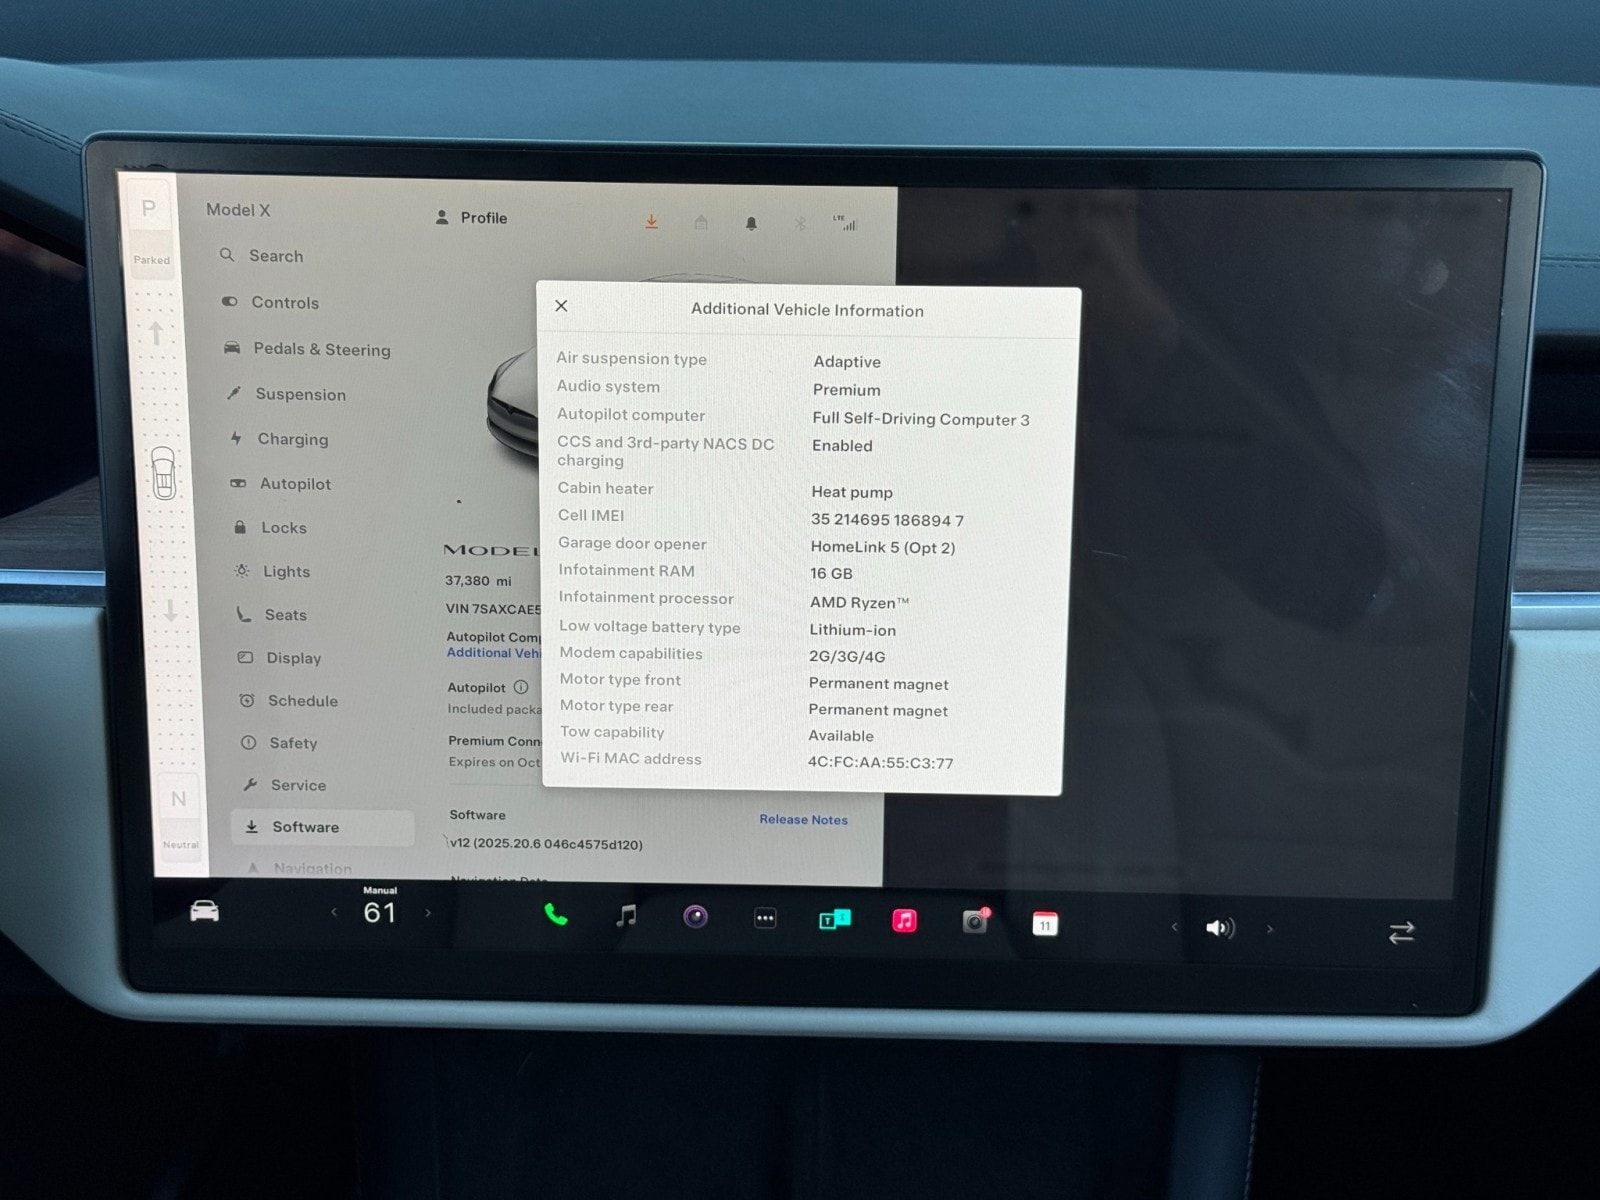Open the calendar app in dock
This screenshot has width=1600, height=1200.
point(1044,924)
